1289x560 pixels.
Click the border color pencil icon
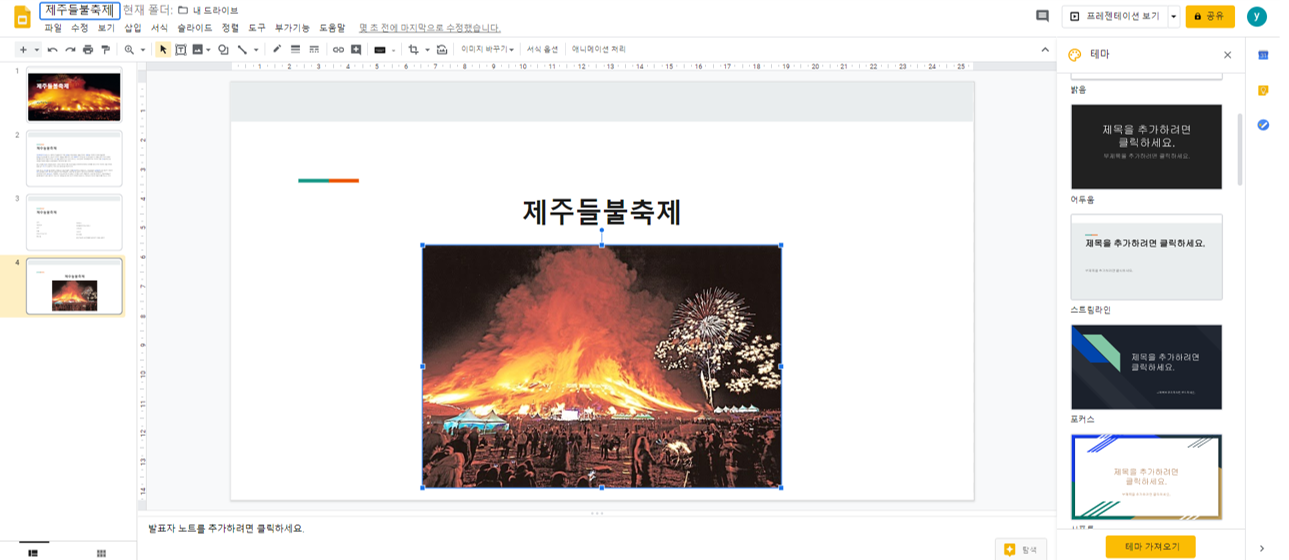click(x=277, y=49)
